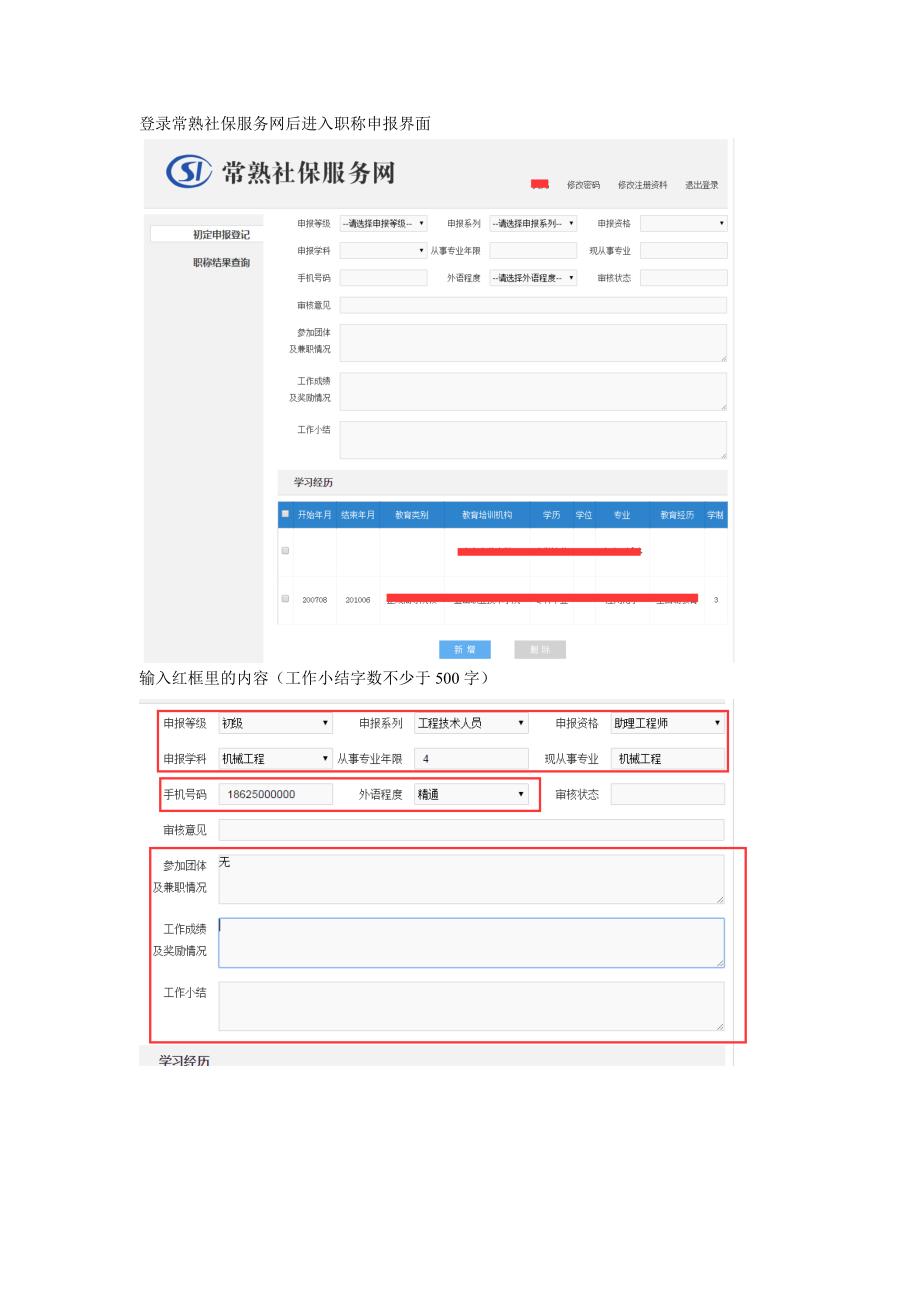Image resolution: width=920 pixels, height=1302 pixels.
Task: Click the focused 工作成绩及奖励情况 textarea with blue border
Action: pos(471,943)
